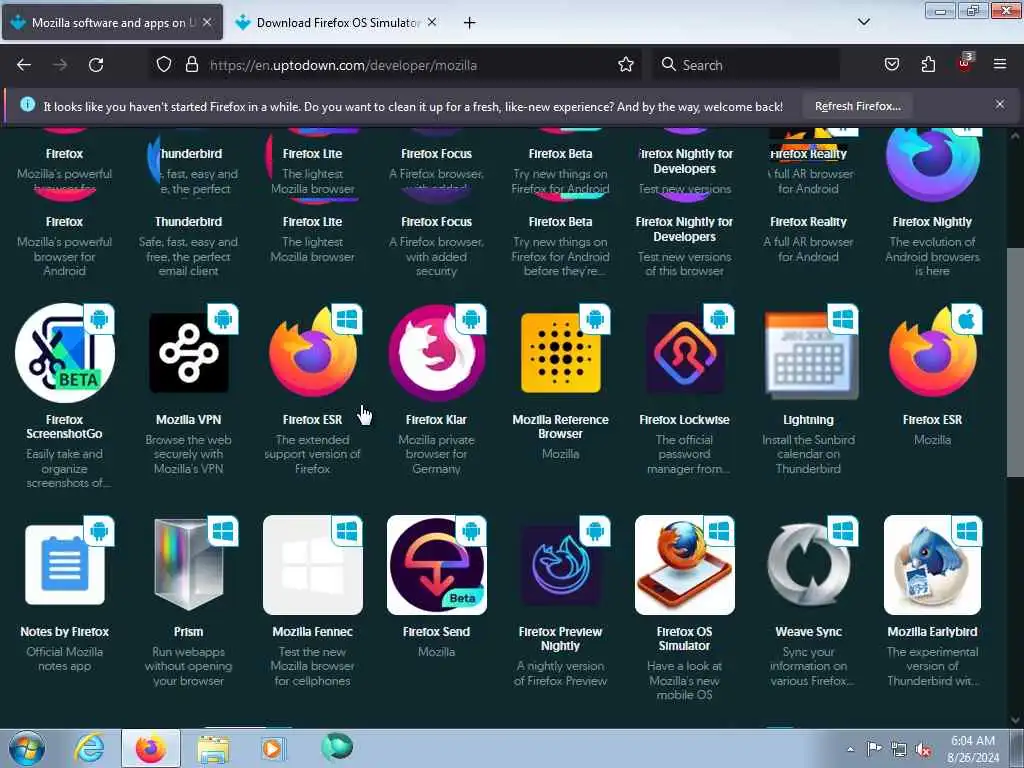This screenshot has height=768, width=1024.
Task: Bookmark this page with the star
Action: 626,65
